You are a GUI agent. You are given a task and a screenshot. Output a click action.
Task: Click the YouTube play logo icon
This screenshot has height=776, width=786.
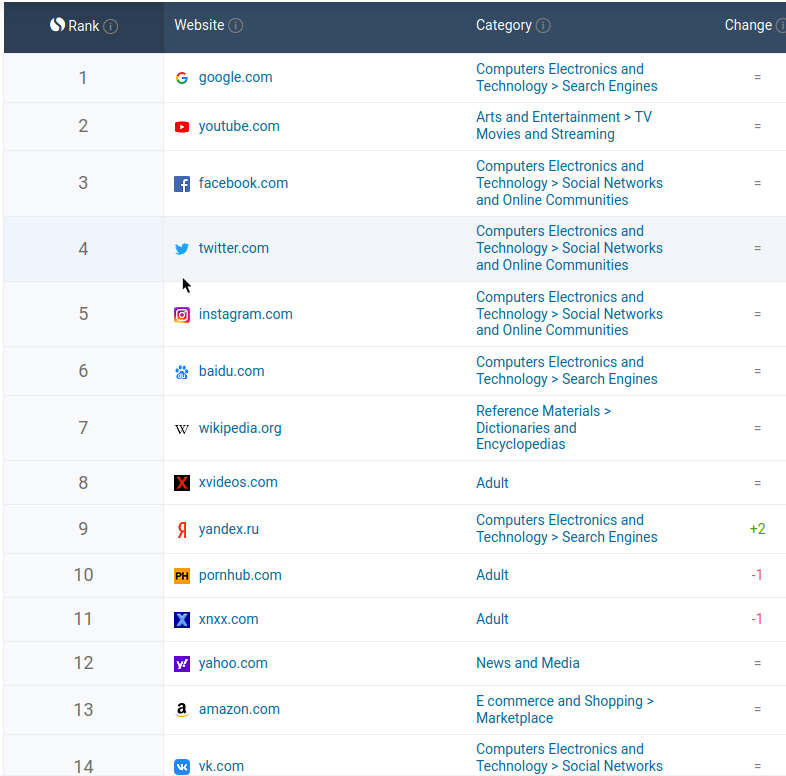(181, 127)
